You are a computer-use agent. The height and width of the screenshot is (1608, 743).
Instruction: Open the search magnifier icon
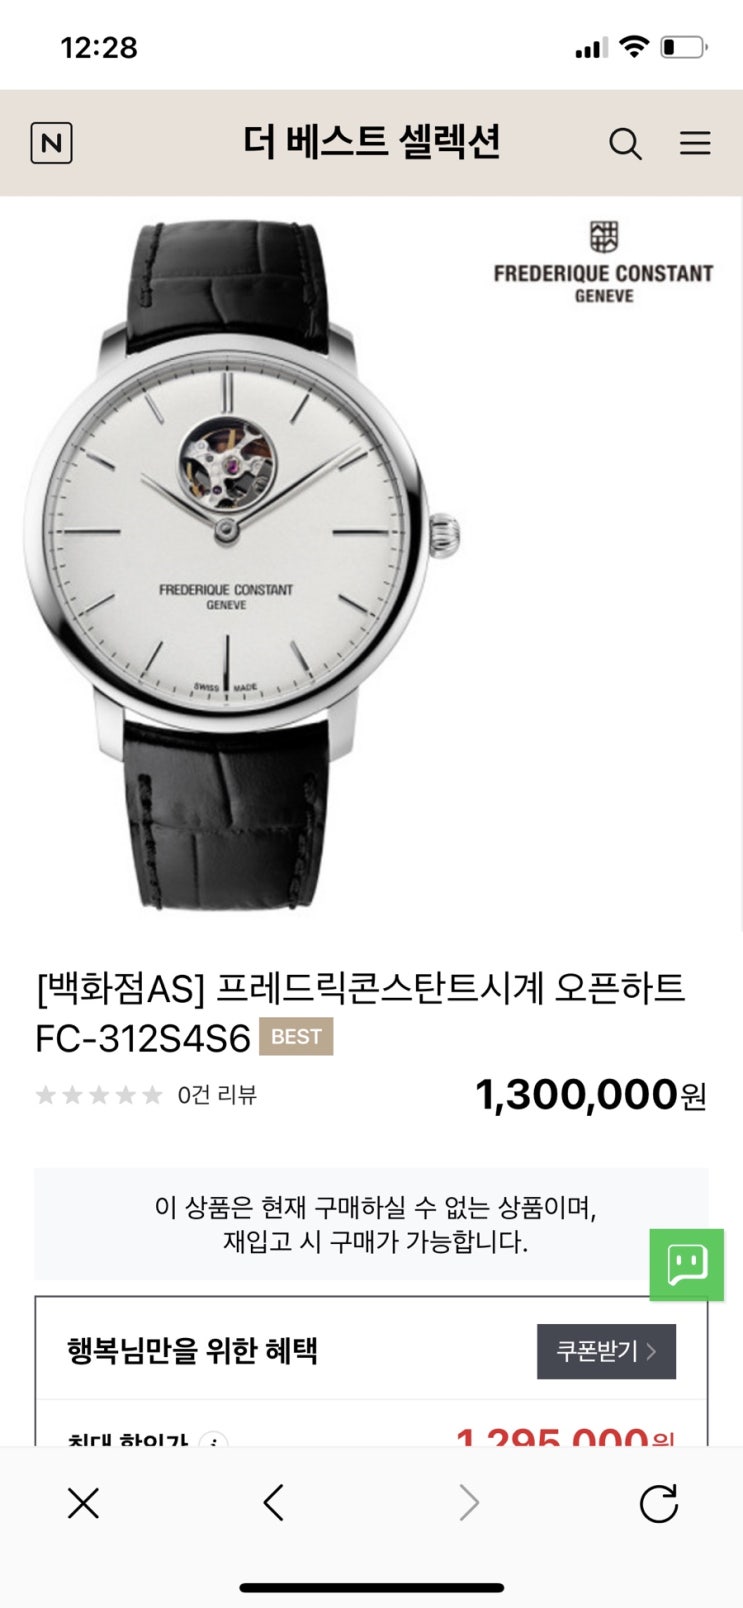(x=625, y=144)
